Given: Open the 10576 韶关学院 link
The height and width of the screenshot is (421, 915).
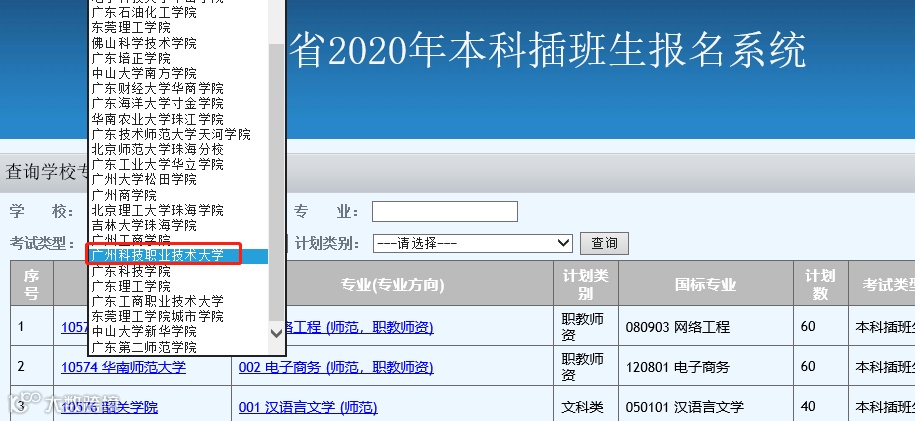Looking at the screenshot, I should [110, 407].
